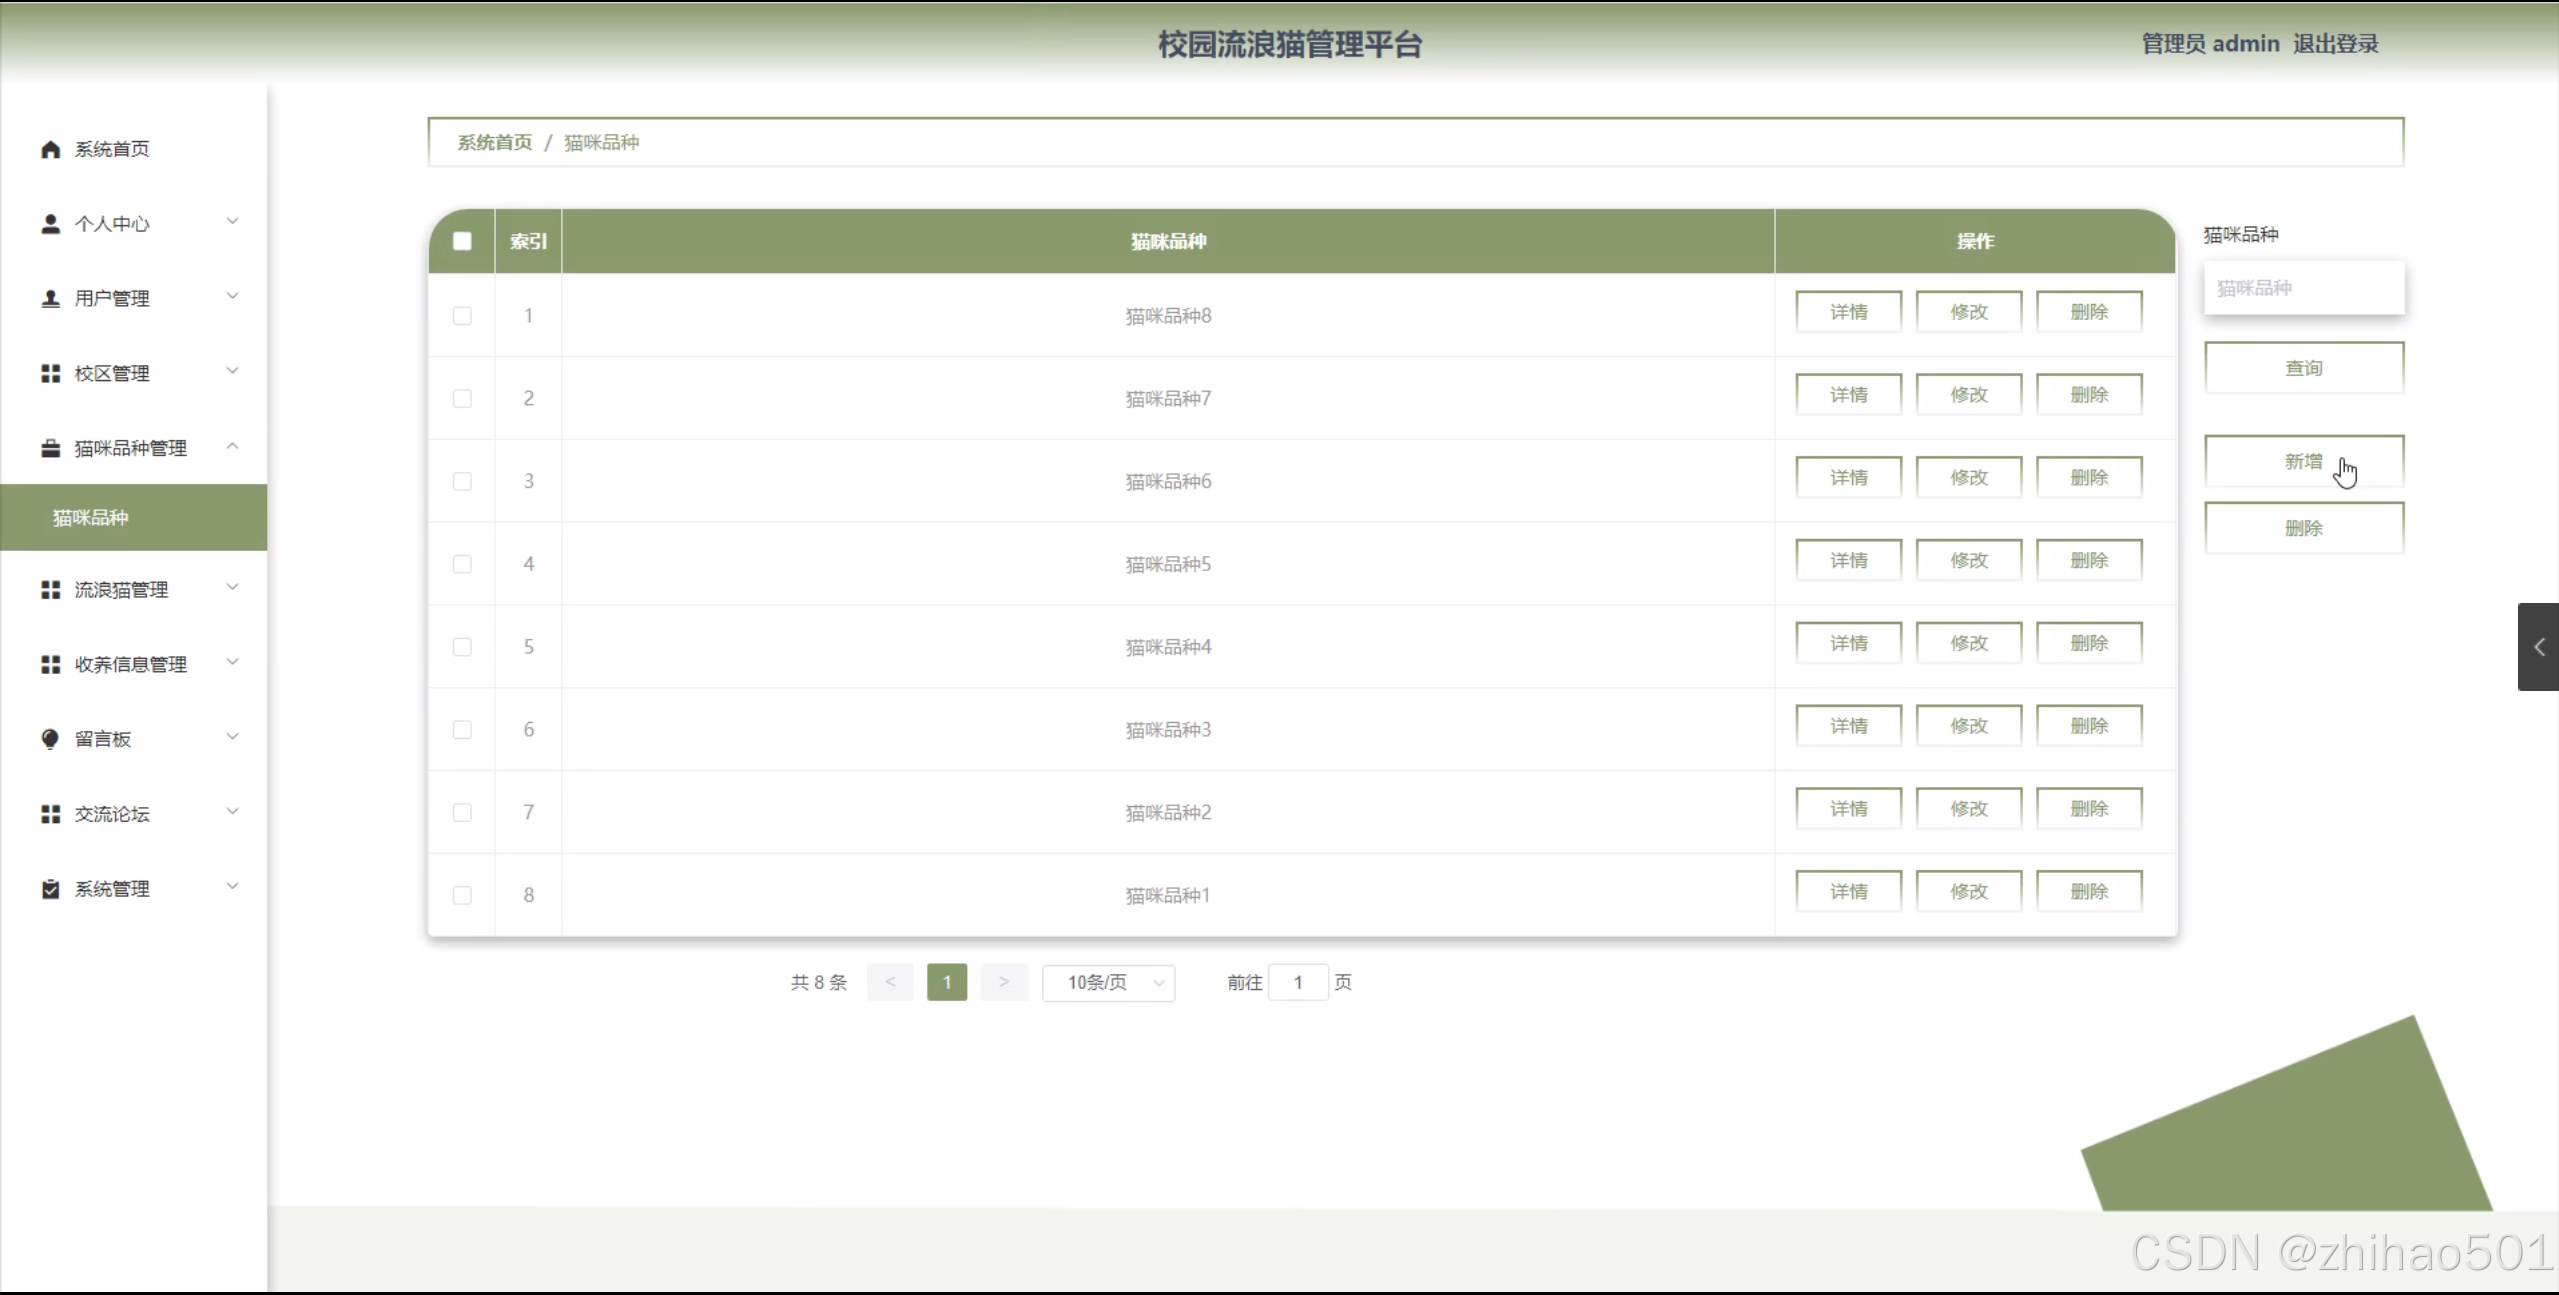Focus the 猫咪品种 search input field
Viewport: 2559px width, 1295px height.
[x=2303, y=288]
